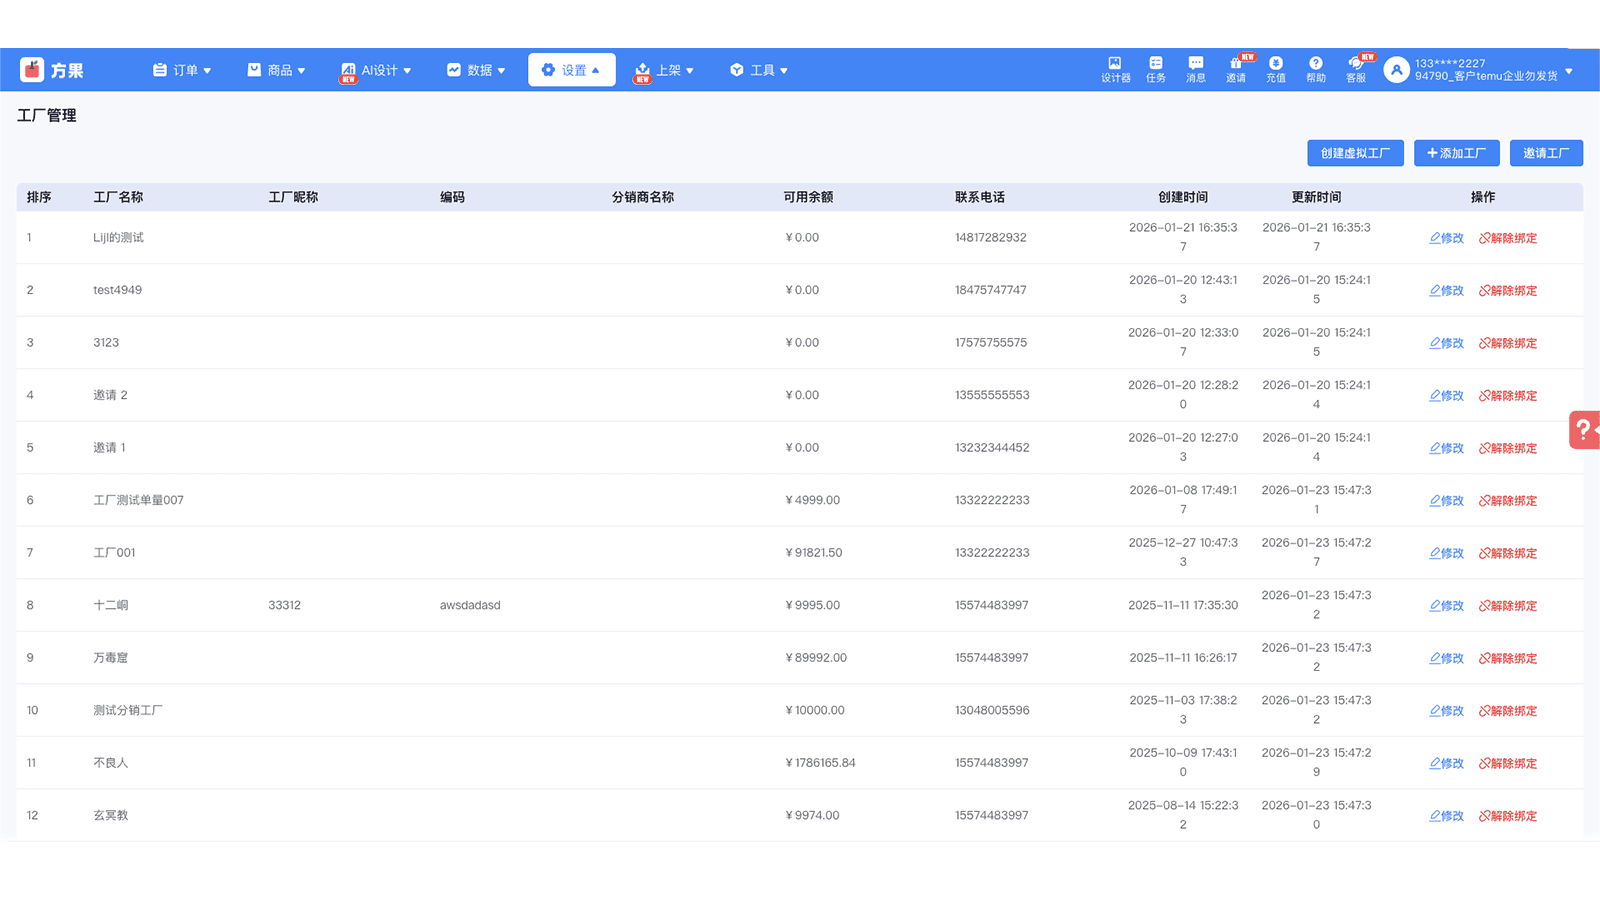Screen dimensions: 1600x900
Task: Click the 邀请 gift icon
Action: point(1236,69)
